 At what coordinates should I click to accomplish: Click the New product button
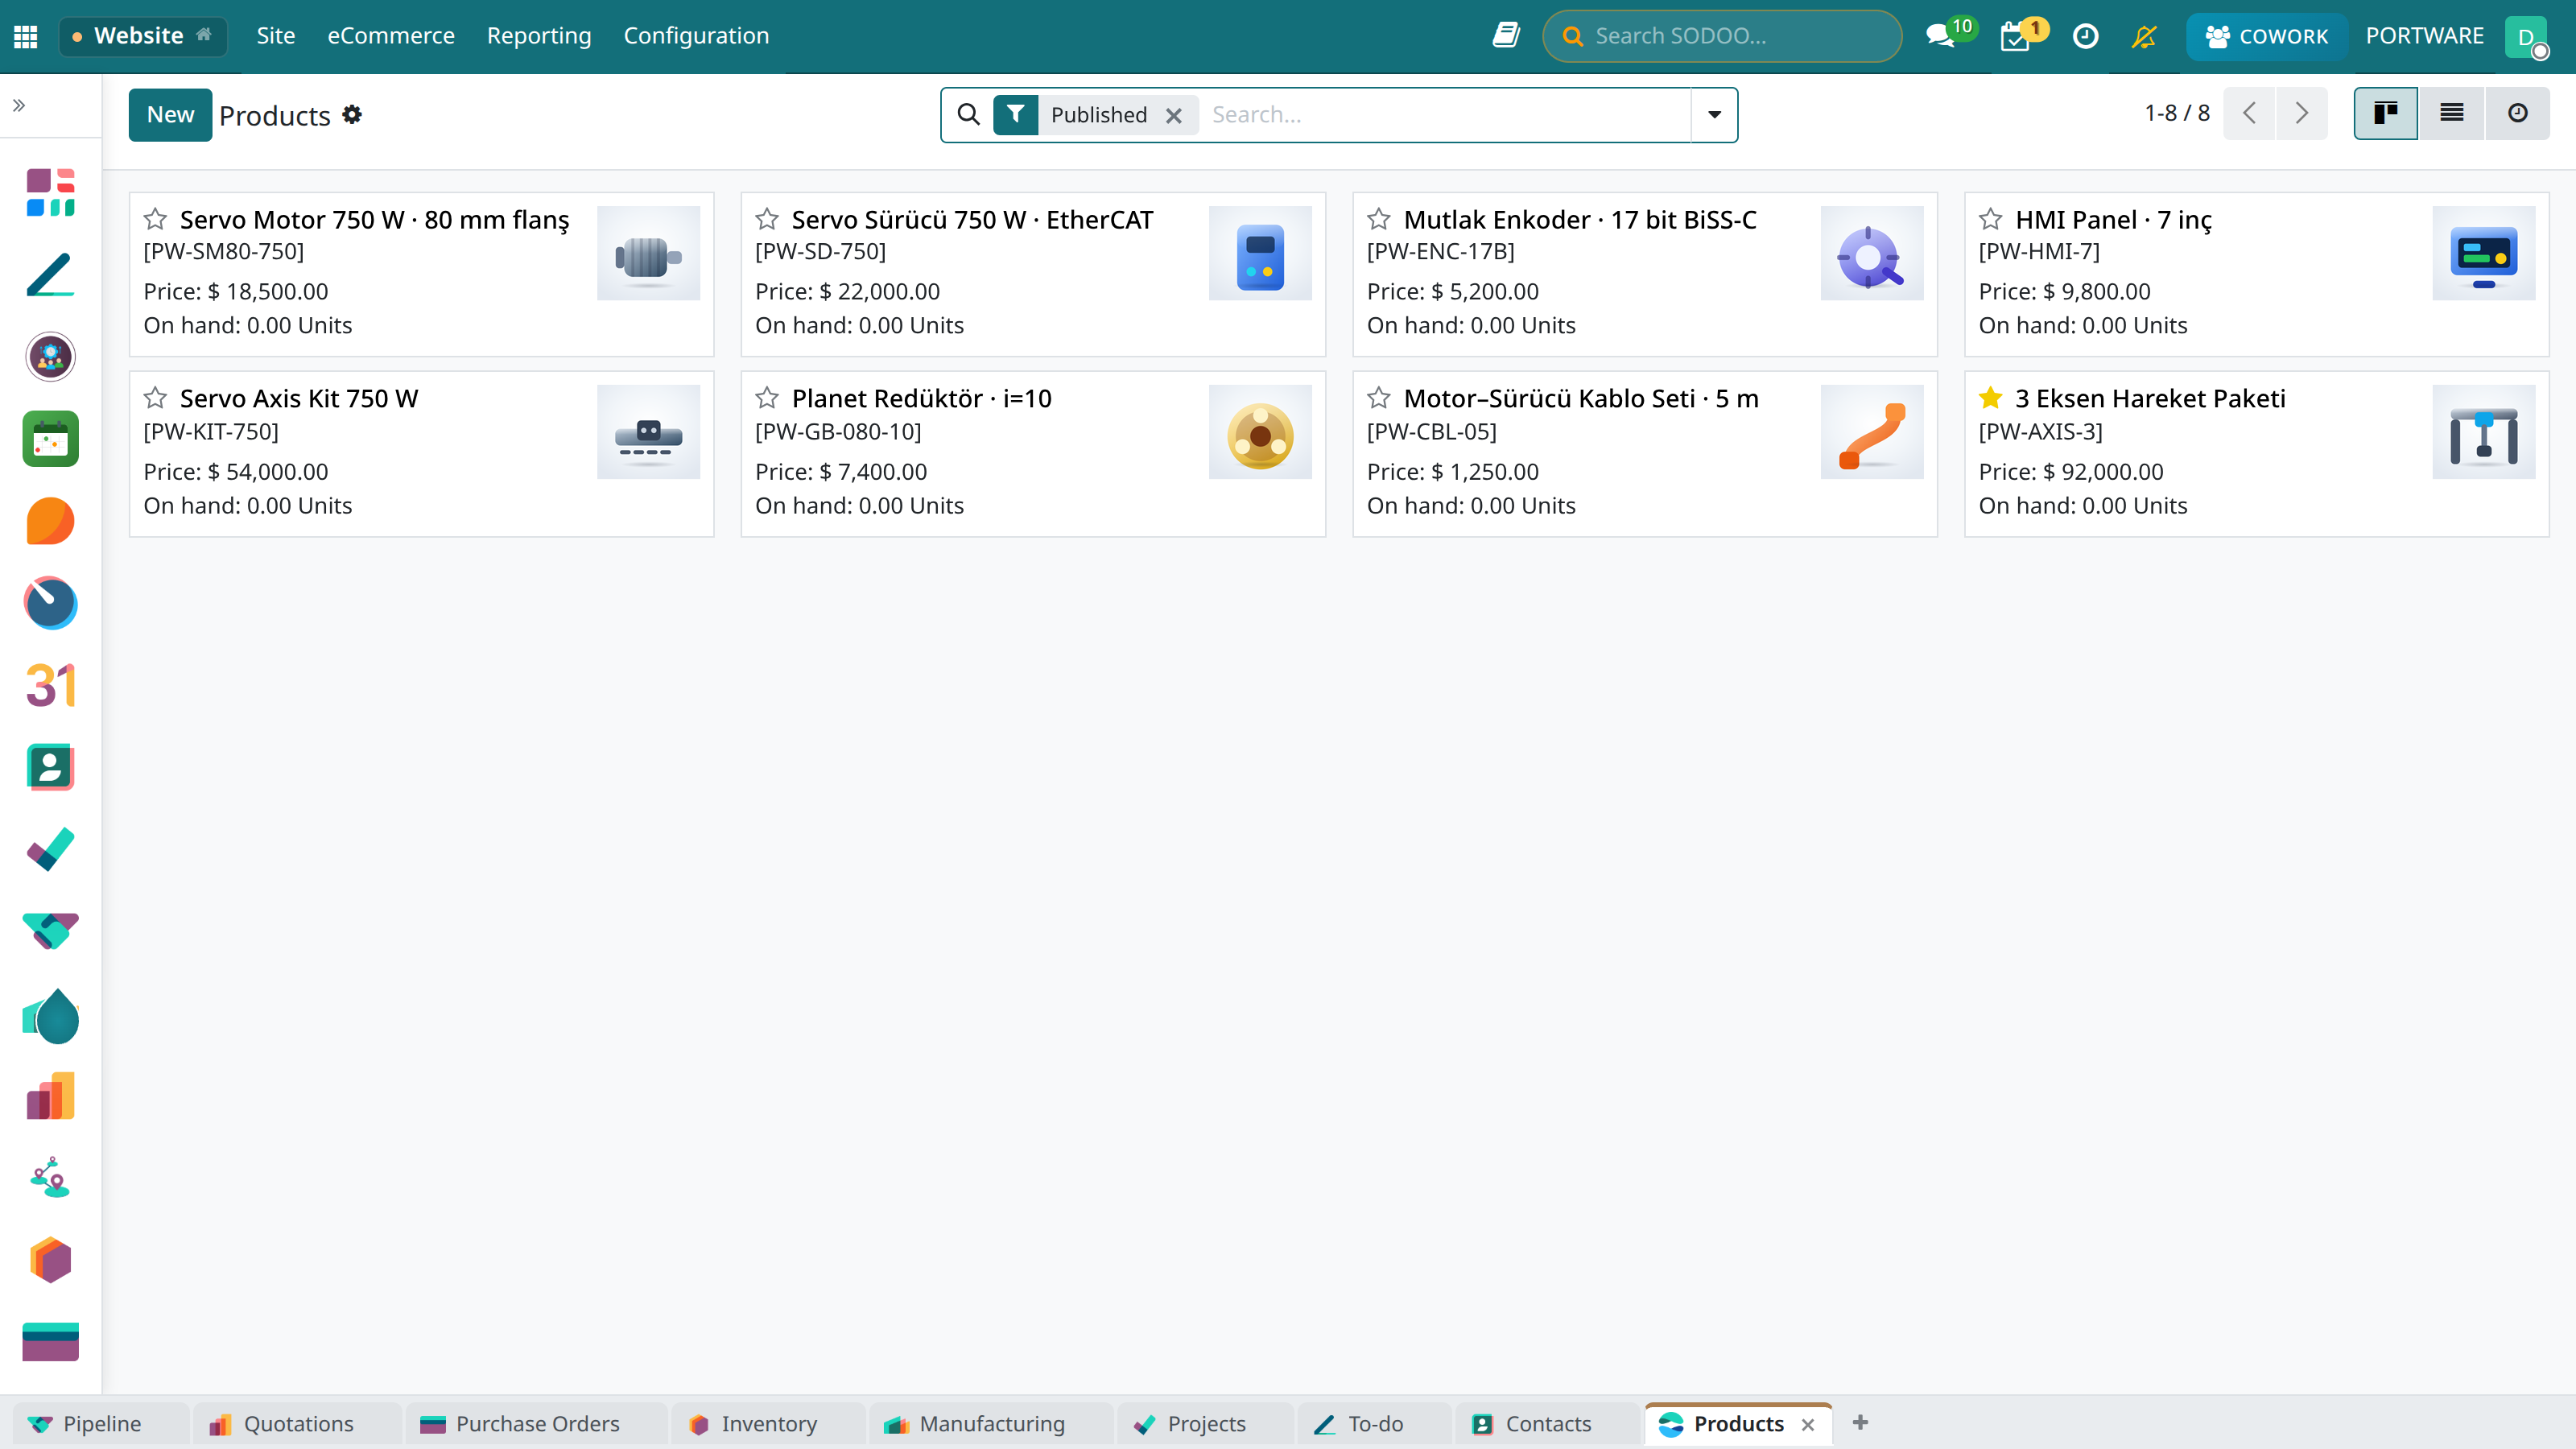coord(170,114)
